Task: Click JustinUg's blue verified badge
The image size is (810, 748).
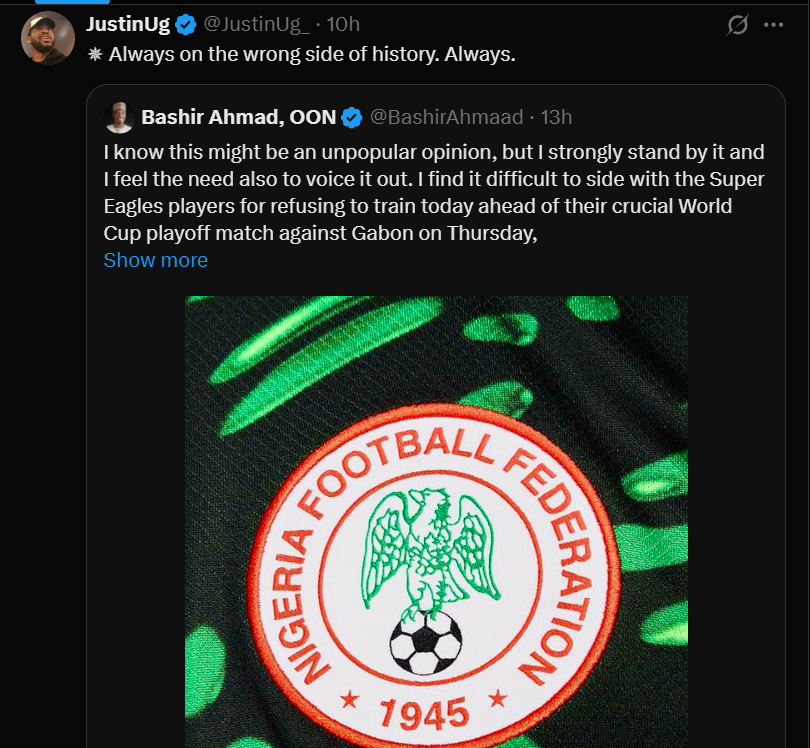Action: [x=187, y=25]
